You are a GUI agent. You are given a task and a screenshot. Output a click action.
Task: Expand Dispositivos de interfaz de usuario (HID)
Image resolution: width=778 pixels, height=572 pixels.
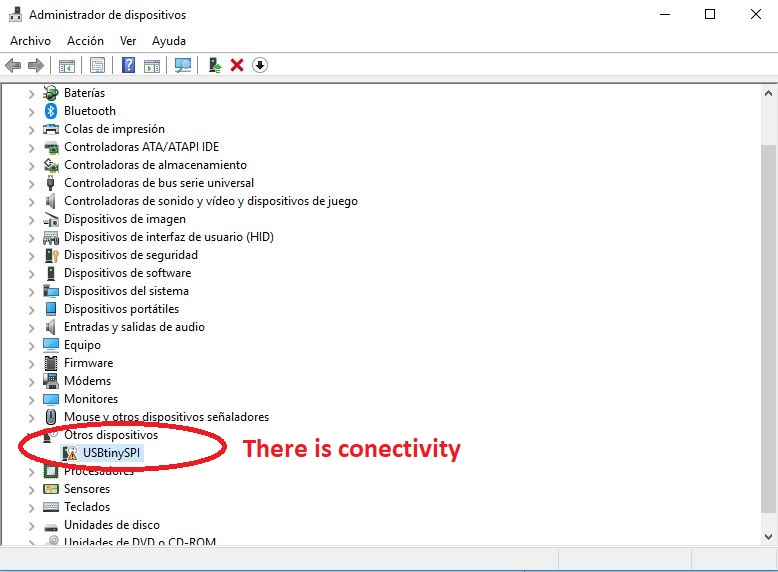(31, 238)
